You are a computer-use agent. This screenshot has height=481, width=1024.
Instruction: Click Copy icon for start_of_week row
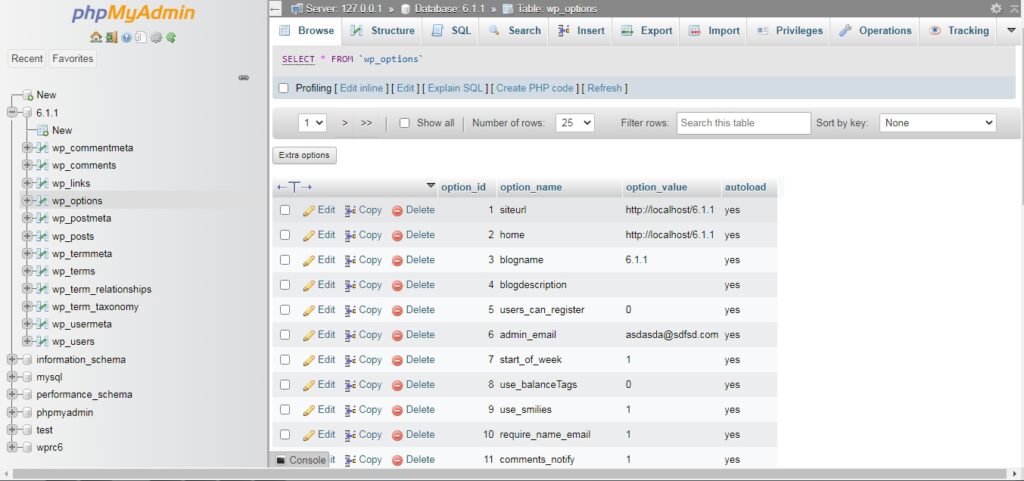pyautogui.click(x=350, y=360)
